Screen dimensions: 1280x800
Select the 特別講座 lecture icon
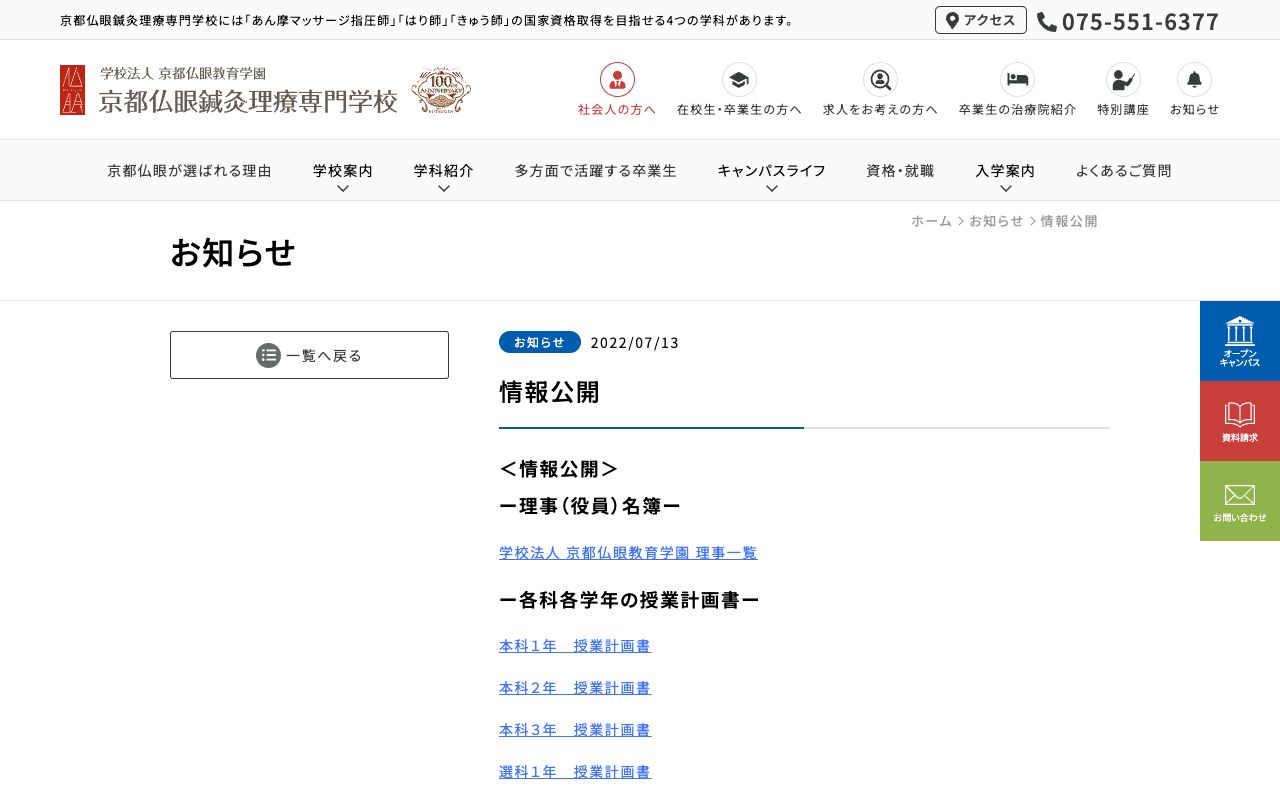coord(1122,80)
